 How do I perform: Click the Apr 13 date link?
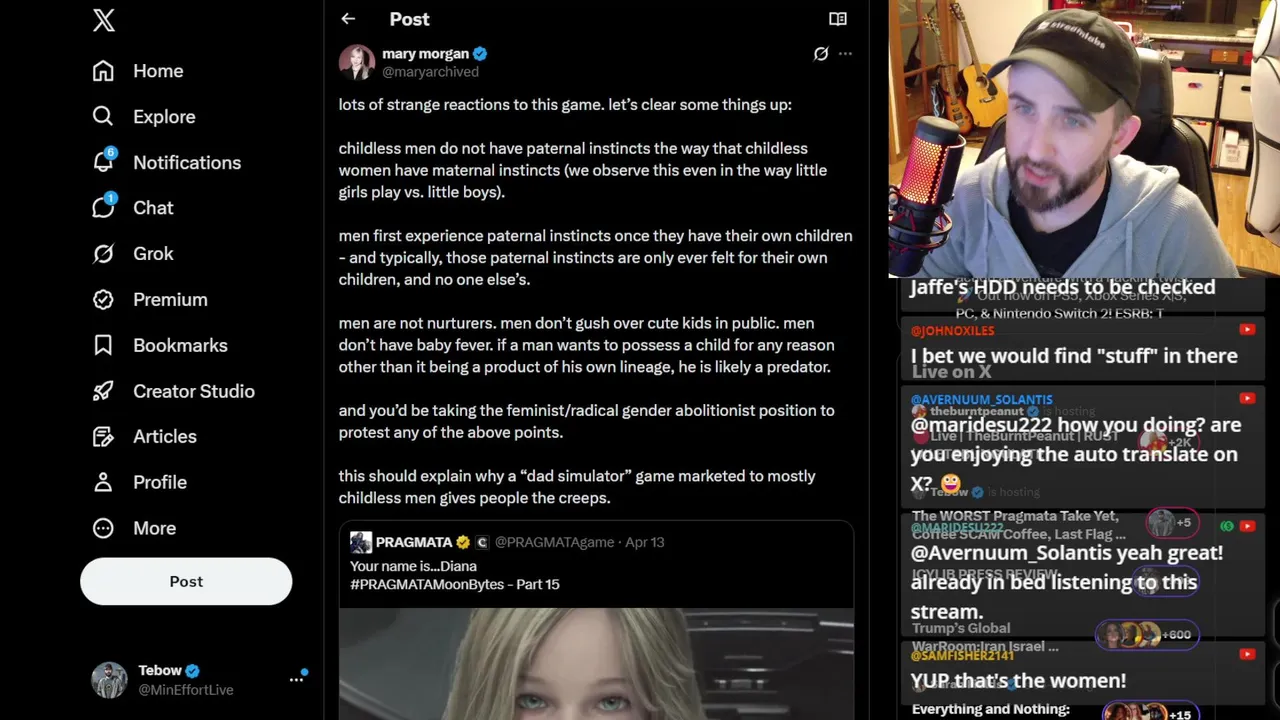tap(645, 542)
